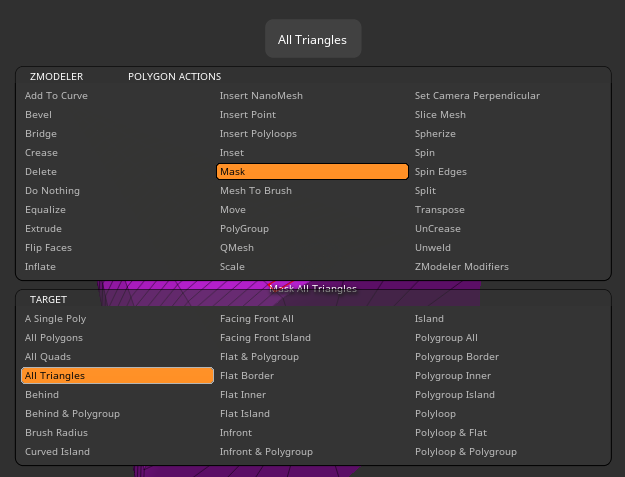Select Flat Island target
Screen dimensions: 625x477
[x=245, y=414]
